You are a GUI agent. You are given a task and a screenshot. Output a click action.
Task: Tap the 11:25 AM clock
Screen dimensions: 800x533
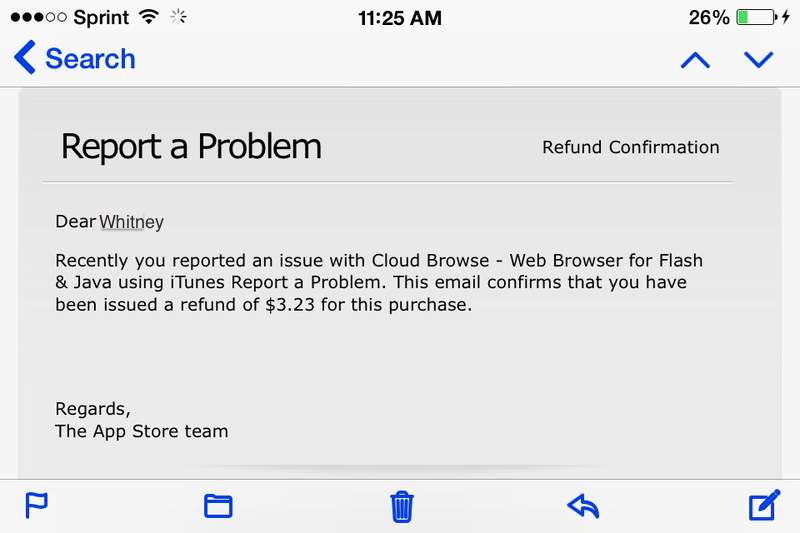[400, 17]
